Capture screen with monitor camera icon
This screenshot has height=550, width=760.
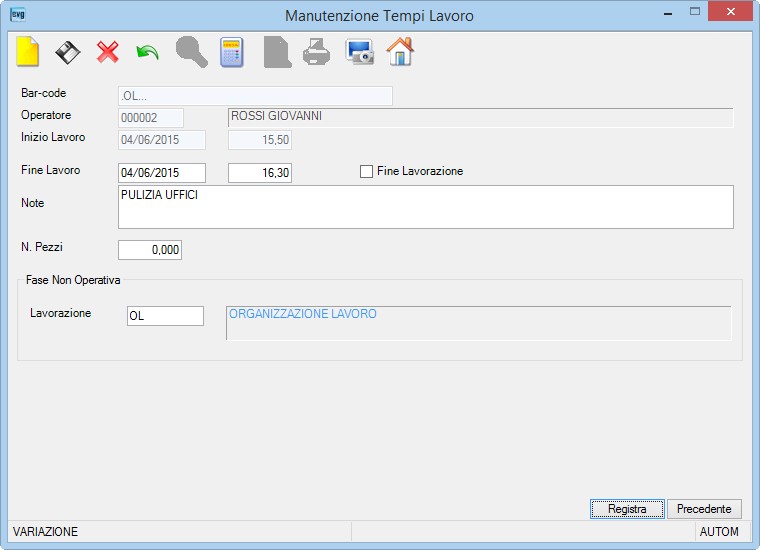(x=360, y=52)
